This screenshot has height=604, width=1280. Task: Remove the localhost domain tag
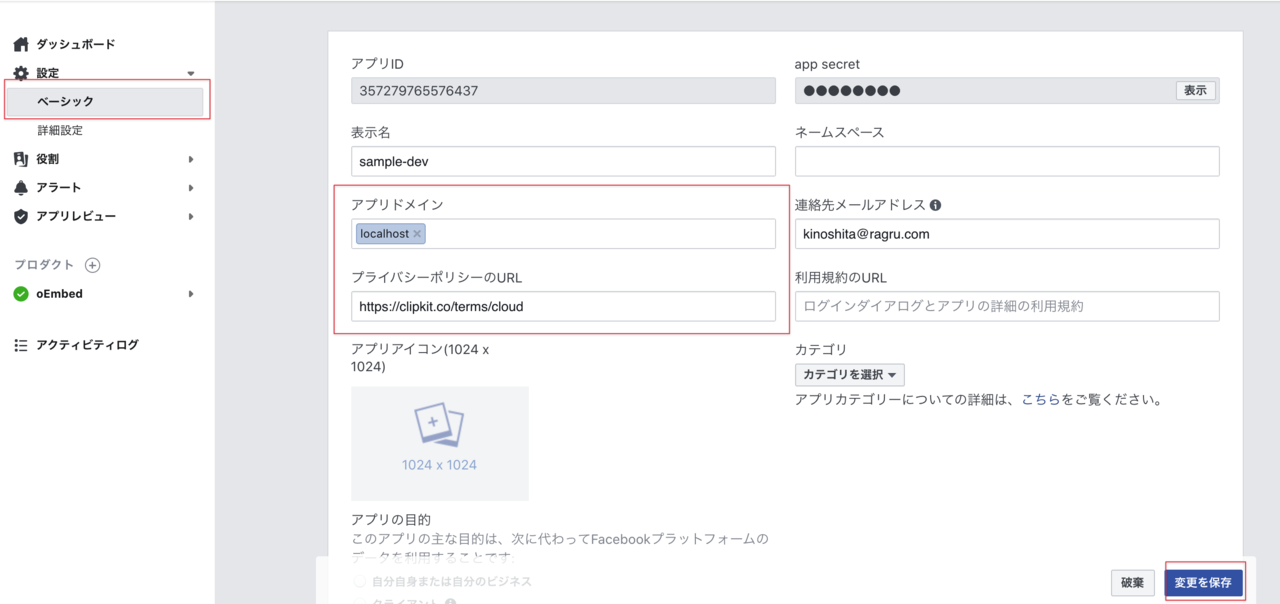pos(417,234)
